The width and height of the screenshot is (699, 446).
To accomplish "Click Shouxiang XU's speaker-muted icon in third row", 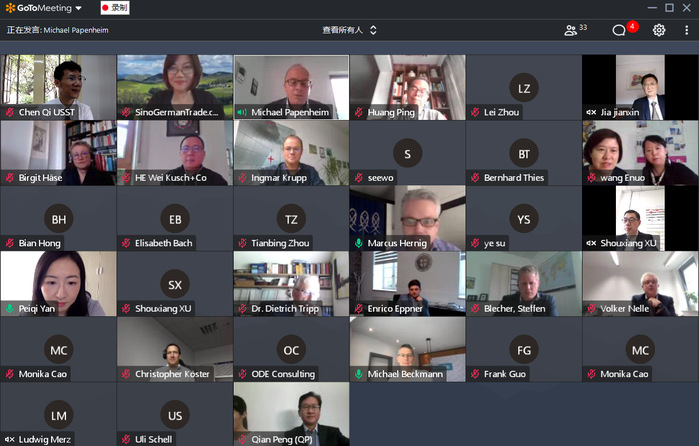I will [591, 243].
